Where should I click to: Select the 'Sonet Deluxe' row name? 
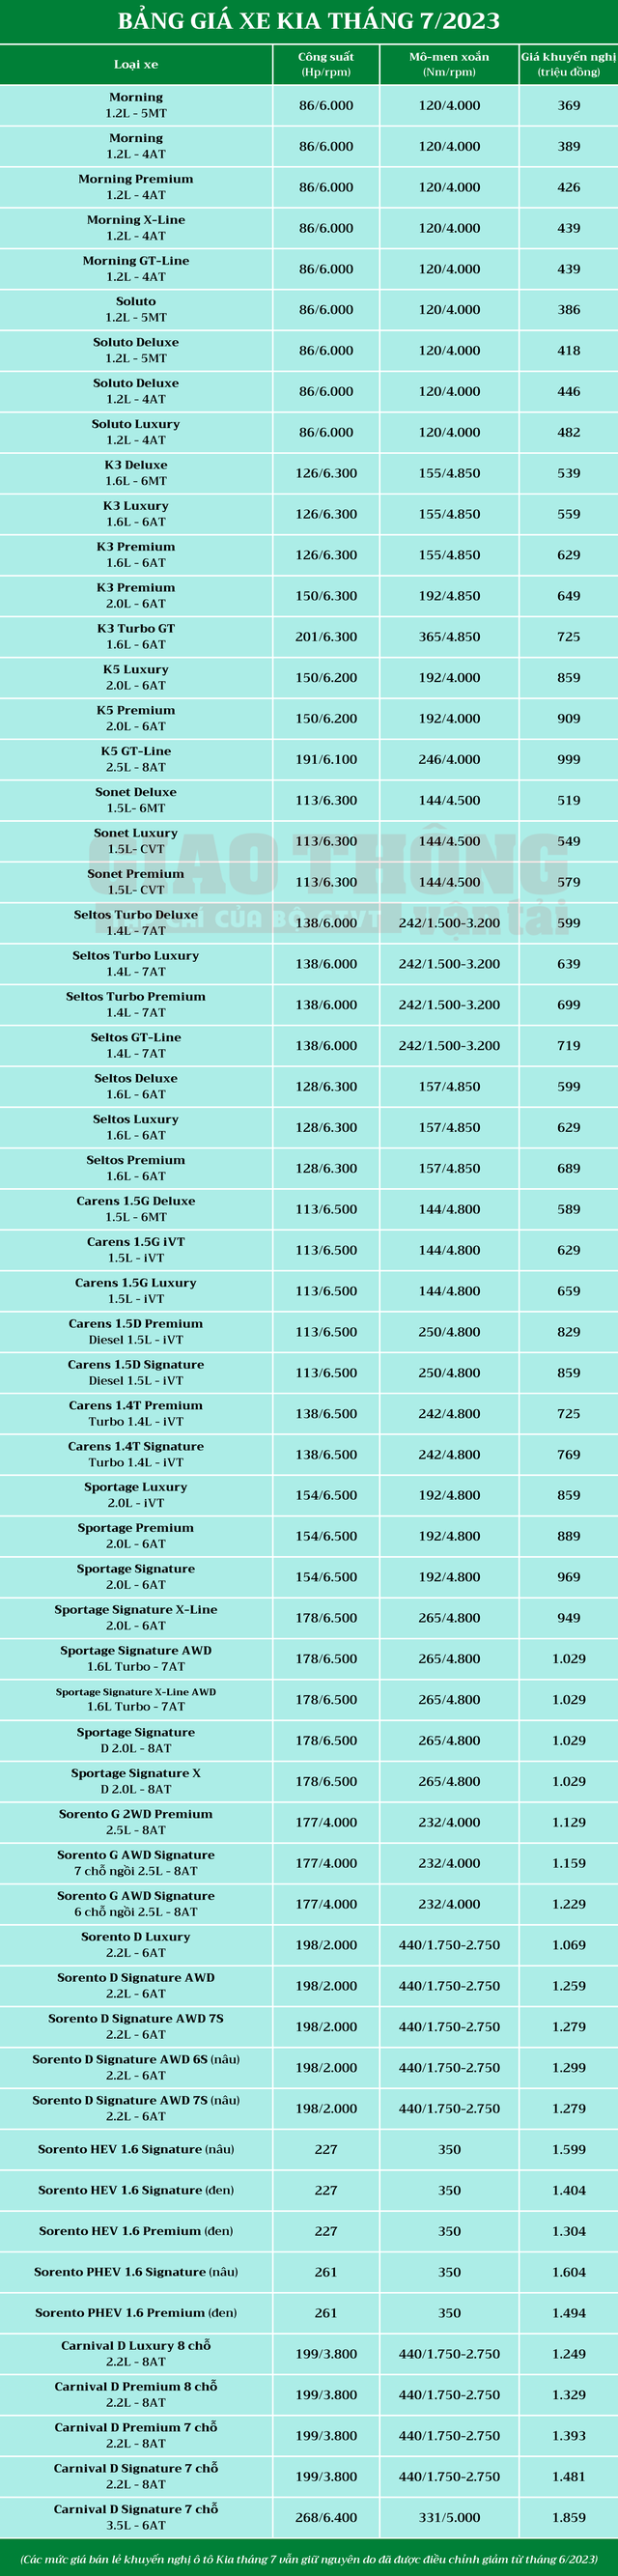pos(136,800)
